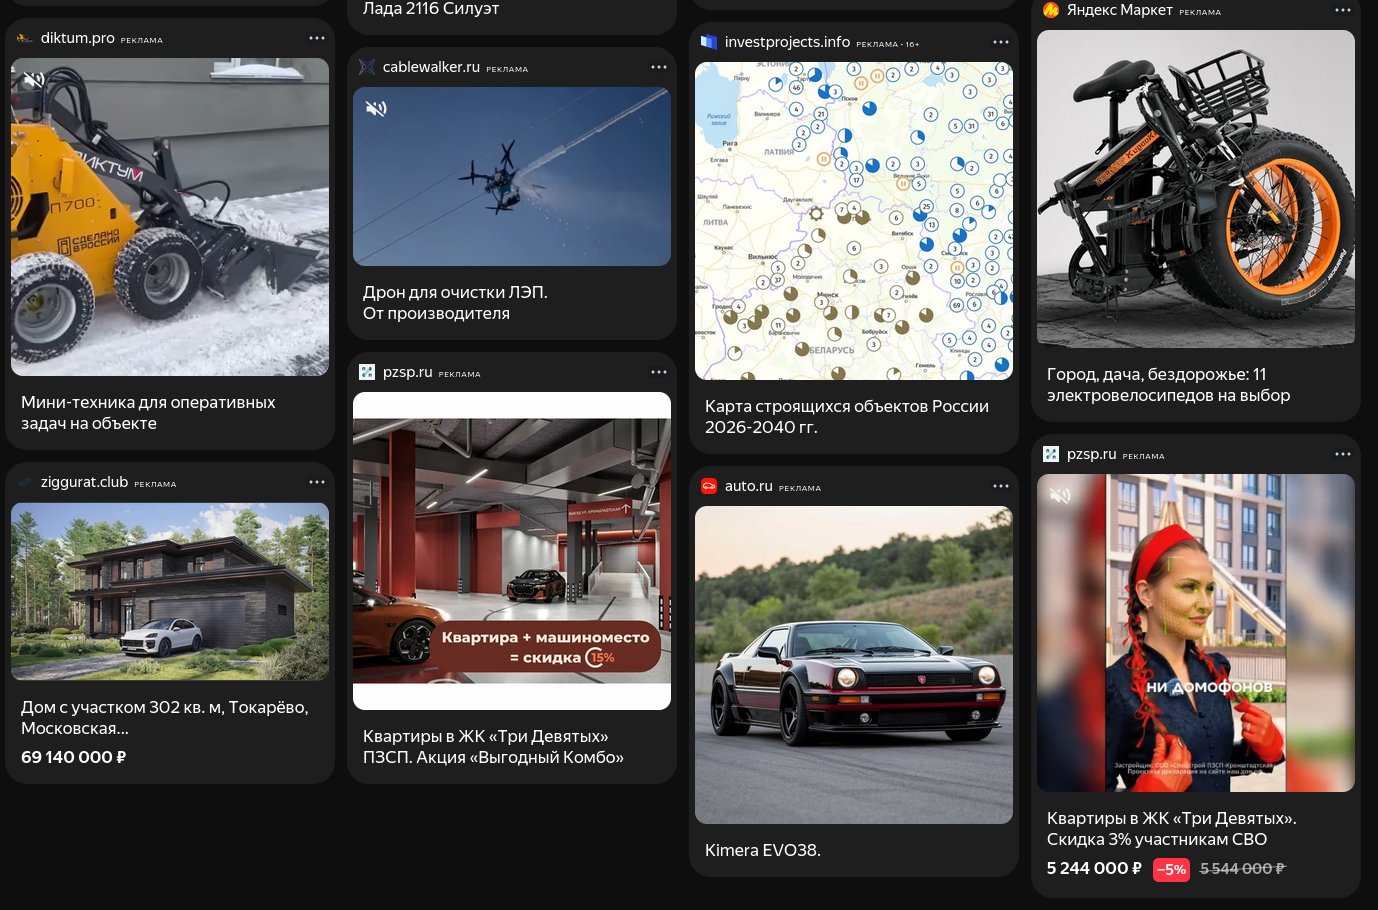Click the crossed-out old price 5 544 000 ₽

pyautogui.click(x=1243, y=869)
